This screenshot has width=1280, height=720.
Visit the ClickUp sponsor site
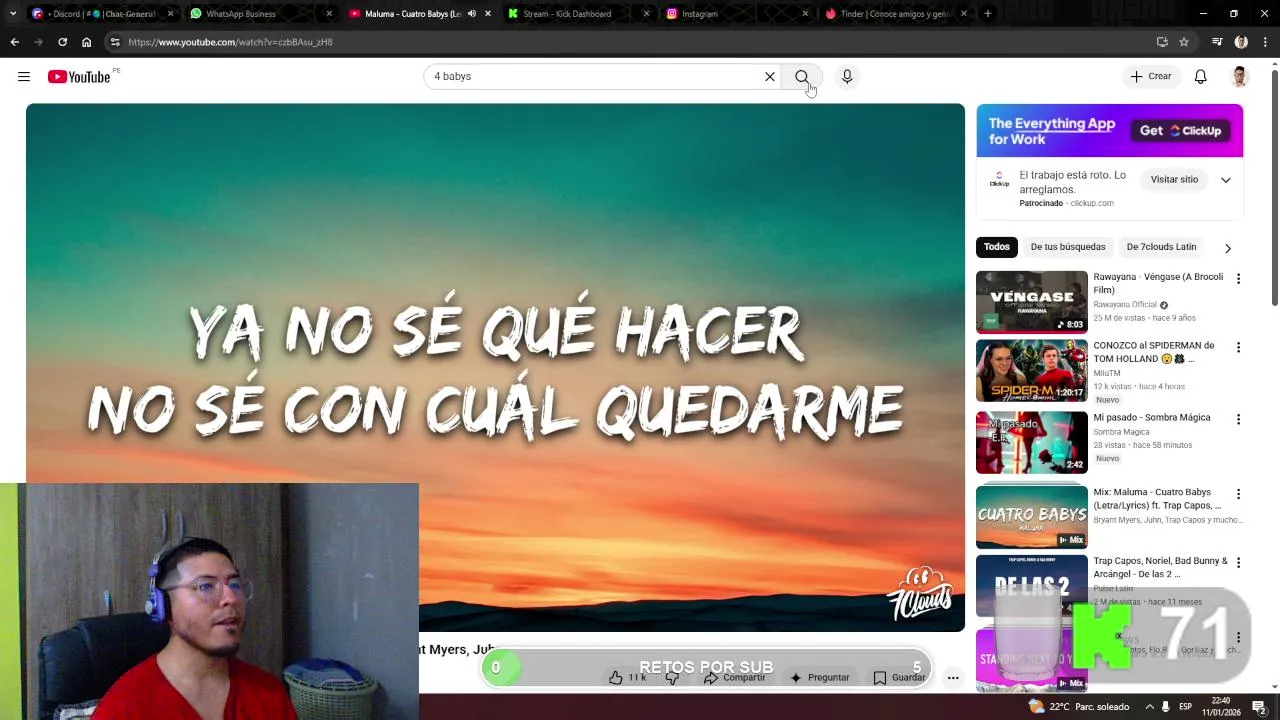(x=1174, y=180)
